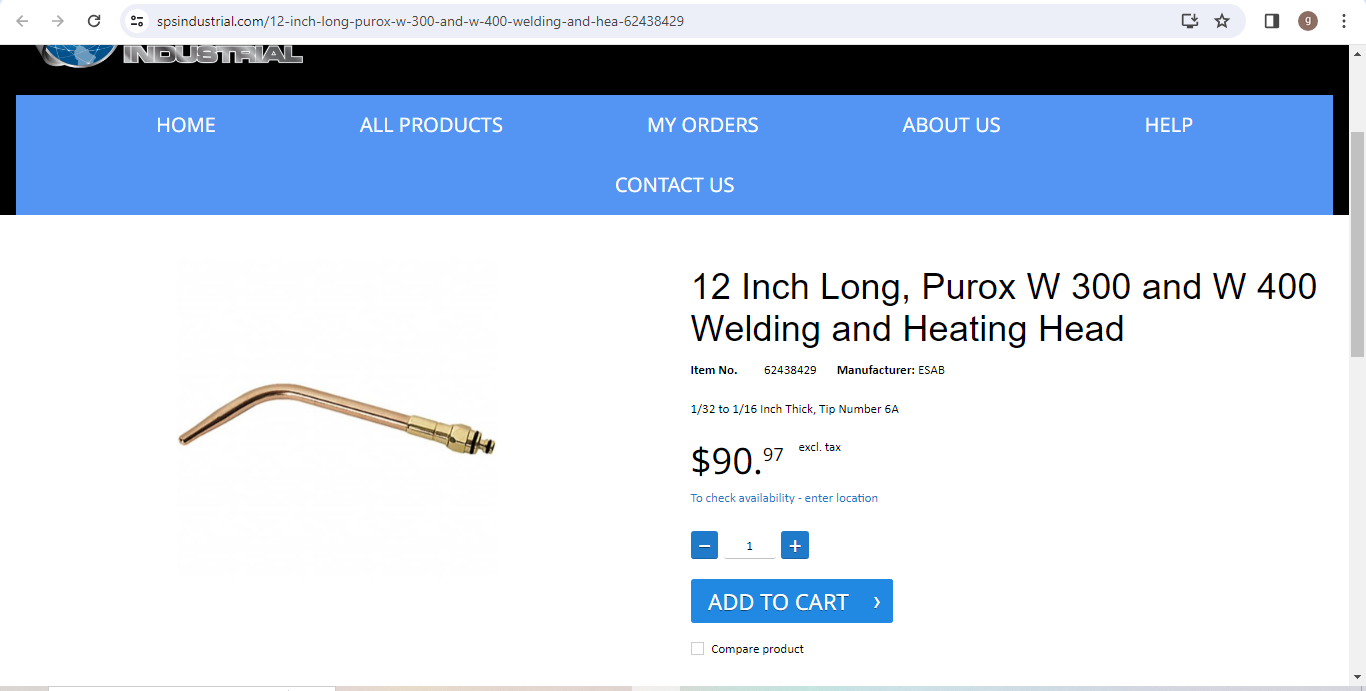The height and width of the screenshot is (691, 1366).
Task: Decrease quantity with the minus button
Action: (704, 545)
